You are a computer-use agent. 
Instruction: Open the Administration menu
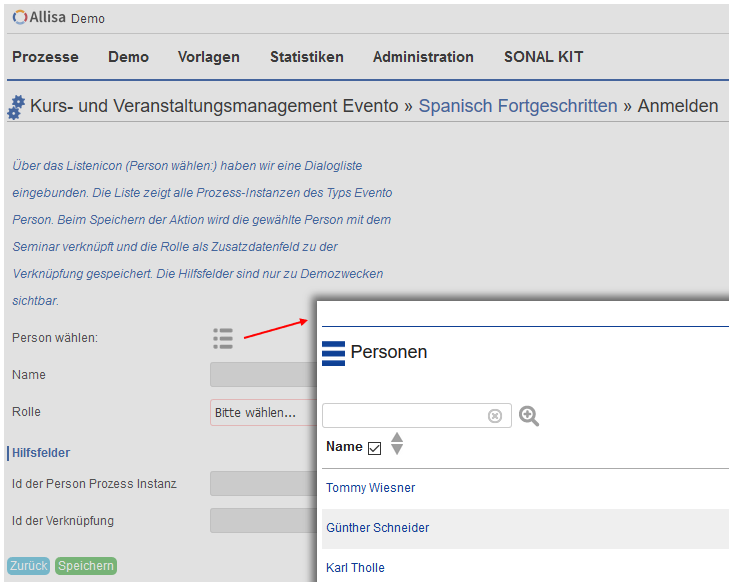[x=423, y=57]
